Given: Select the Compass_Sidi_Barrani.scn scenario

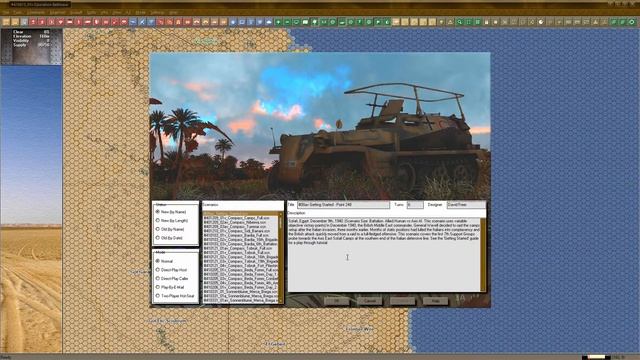Looking at the screenshot, I should (x=240, y=231).
